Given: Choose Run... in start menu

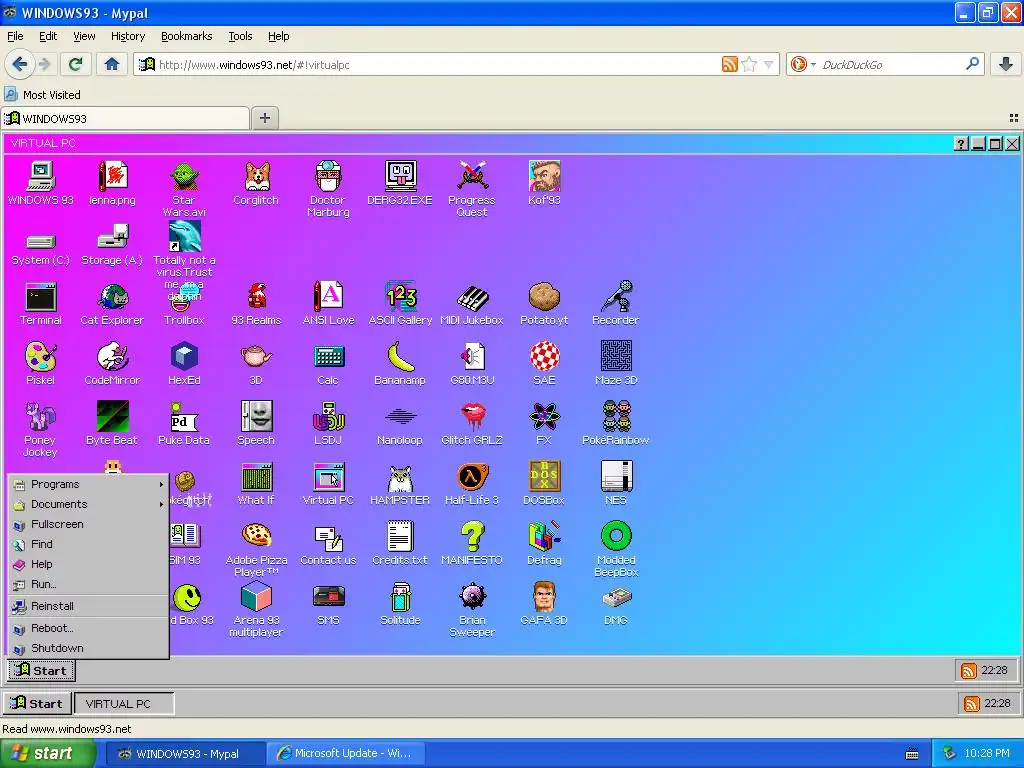Looking at the screenshot, I should [89, 584].
